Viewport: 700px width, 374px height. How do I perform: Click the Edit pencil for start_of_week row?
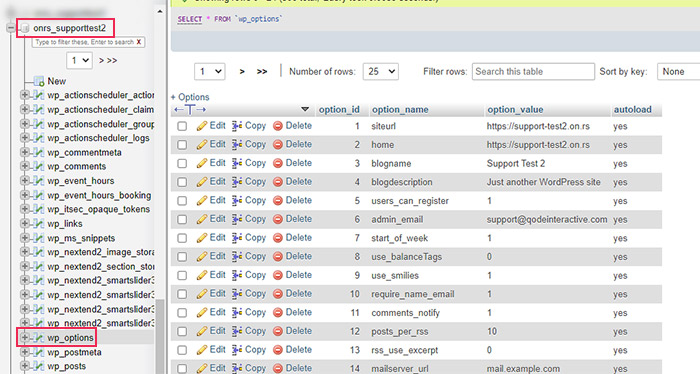tap(202, 238)
